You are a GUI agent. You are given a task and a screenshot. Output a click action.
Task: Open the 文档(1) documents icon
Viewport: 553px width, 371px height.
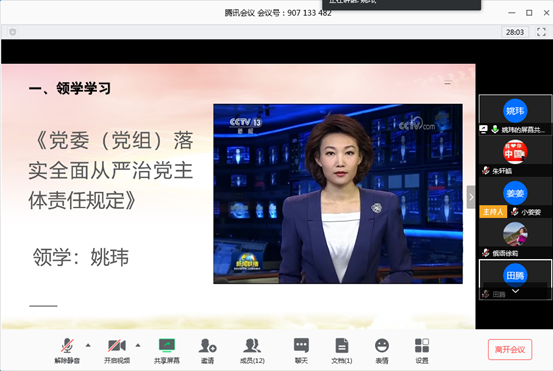(x=341, y=351)
